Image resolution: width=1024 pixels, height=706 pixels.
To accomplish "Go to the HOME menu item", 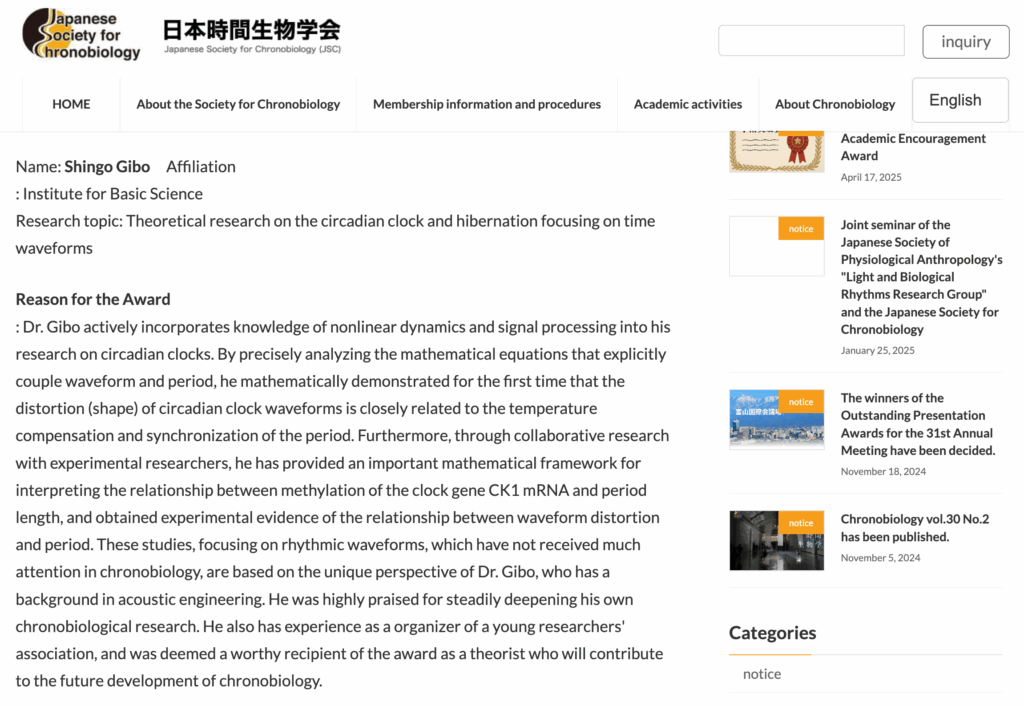I will (x=71, y=104).
